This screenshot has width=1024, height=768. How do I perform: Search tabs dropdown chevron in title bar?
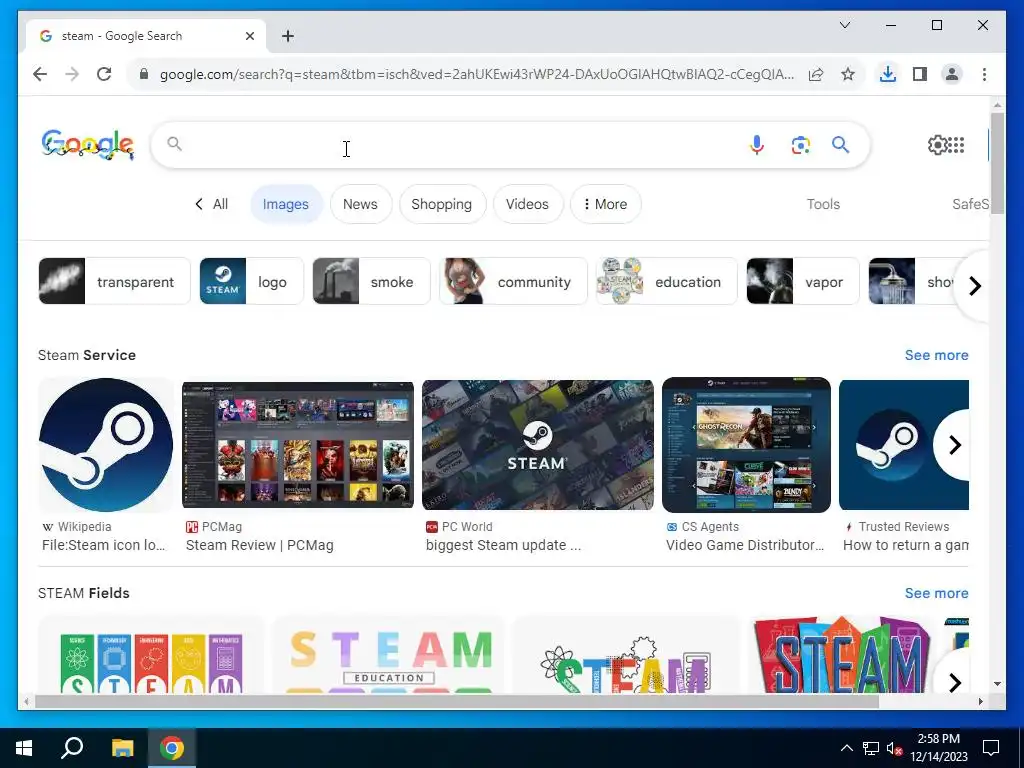tap(844, 25)
